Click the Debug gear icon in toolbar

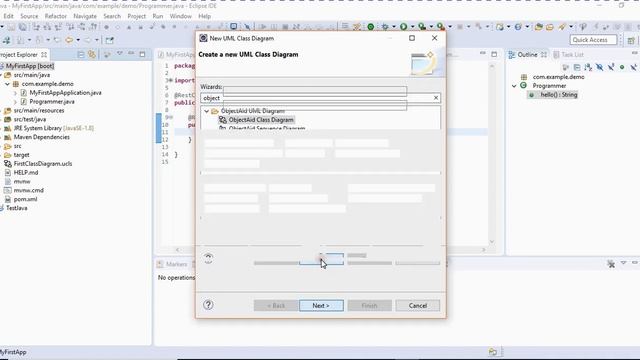pos(385,27)
